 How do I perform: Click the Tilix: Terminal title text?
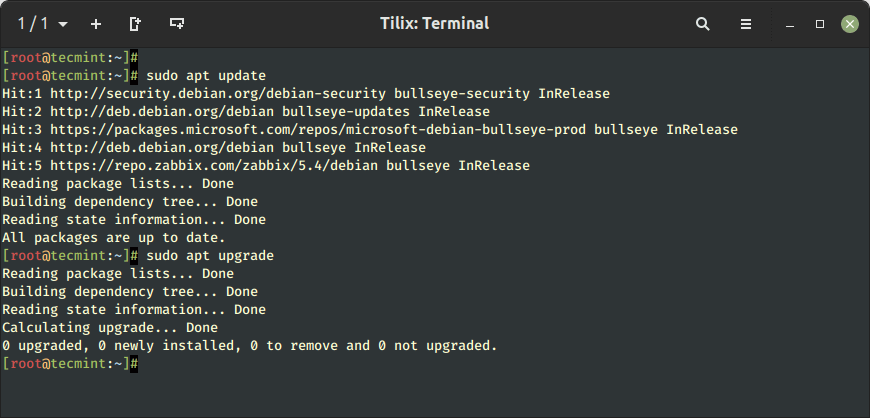[434, 23]
